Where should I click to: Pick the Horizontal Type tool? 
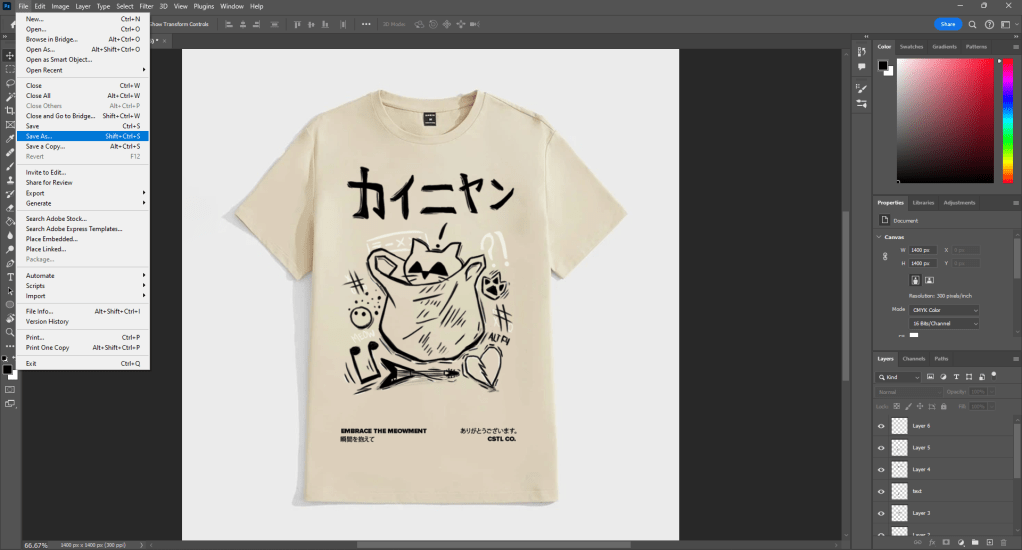point(10,276)
